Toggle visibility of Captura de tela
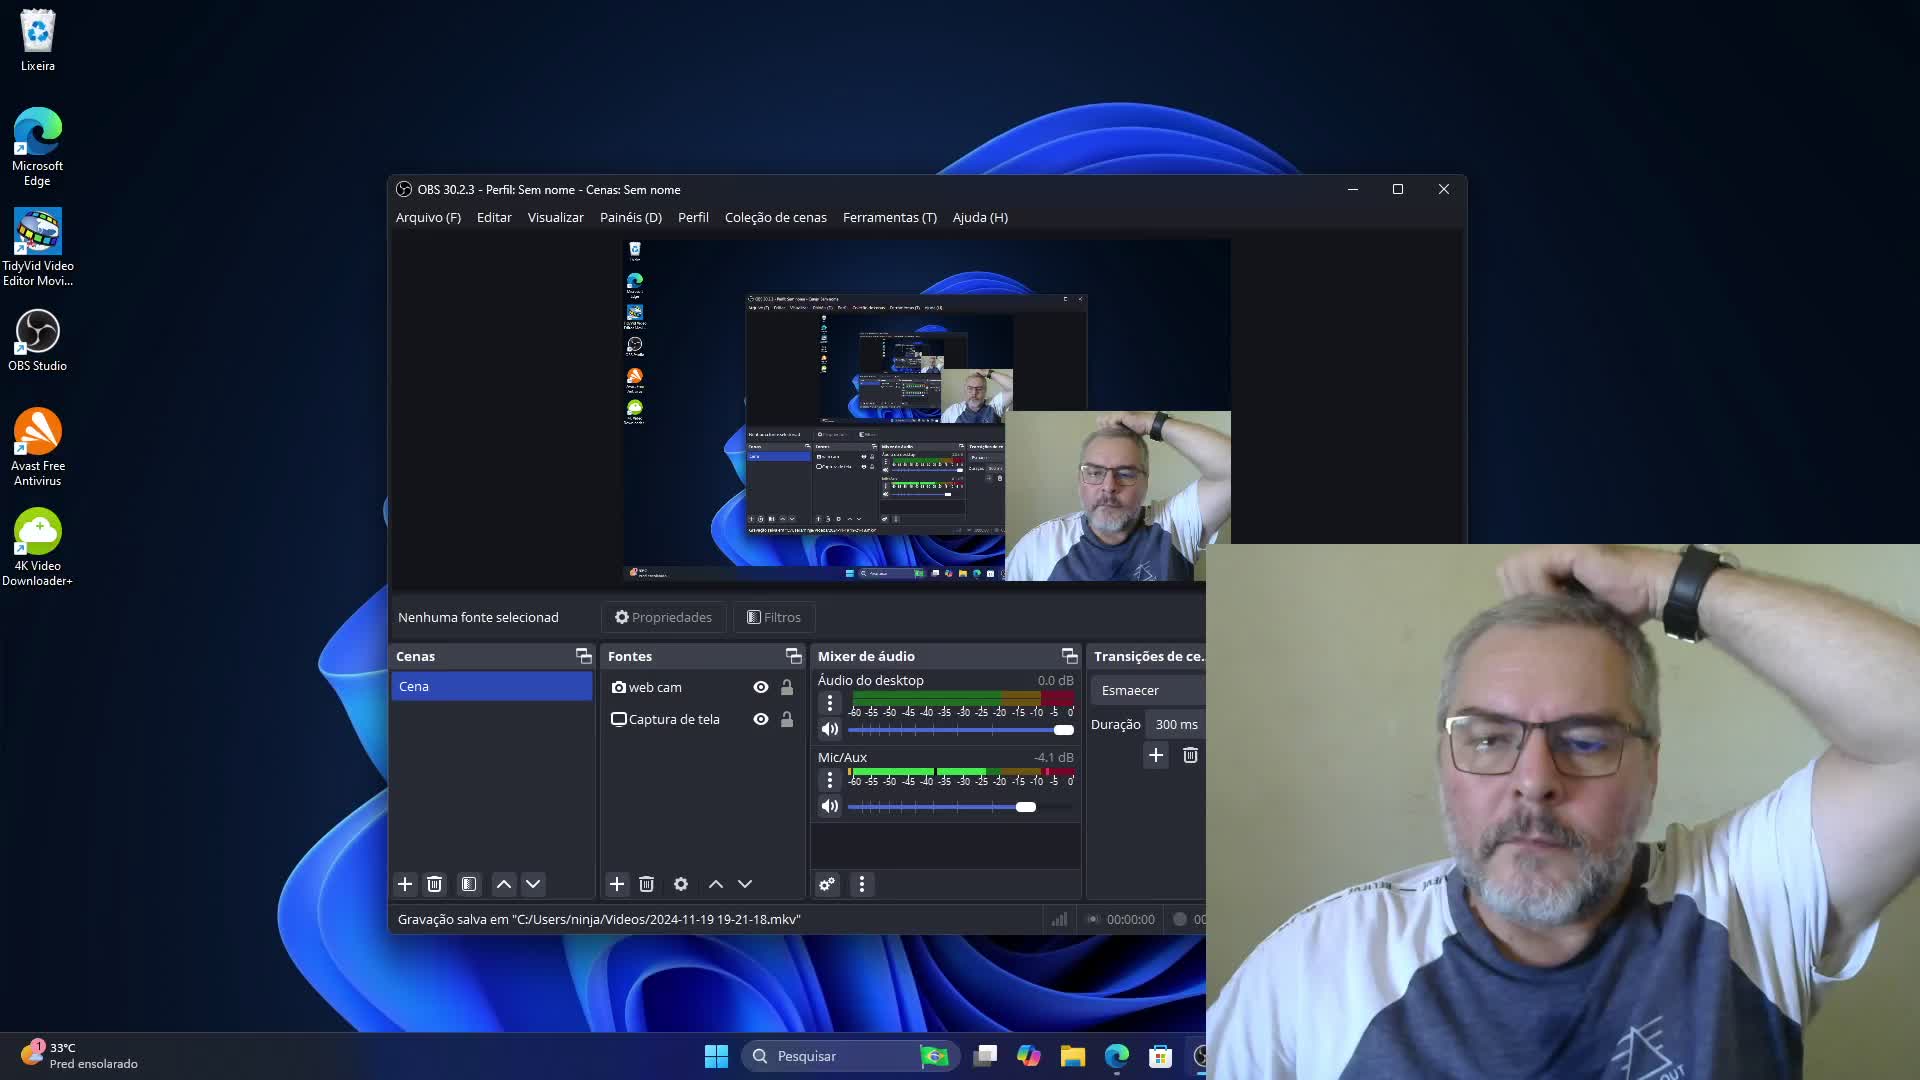Image resolution: width=1920 pixels, height=1080 pixels. pyautogui.click(x=761, y=719)
